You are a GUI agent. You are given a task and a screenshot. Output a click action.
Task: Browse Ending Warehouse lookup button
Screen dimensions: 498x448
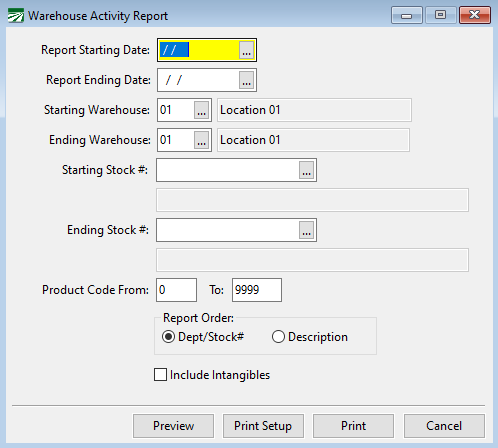click(x=201, y=140)
